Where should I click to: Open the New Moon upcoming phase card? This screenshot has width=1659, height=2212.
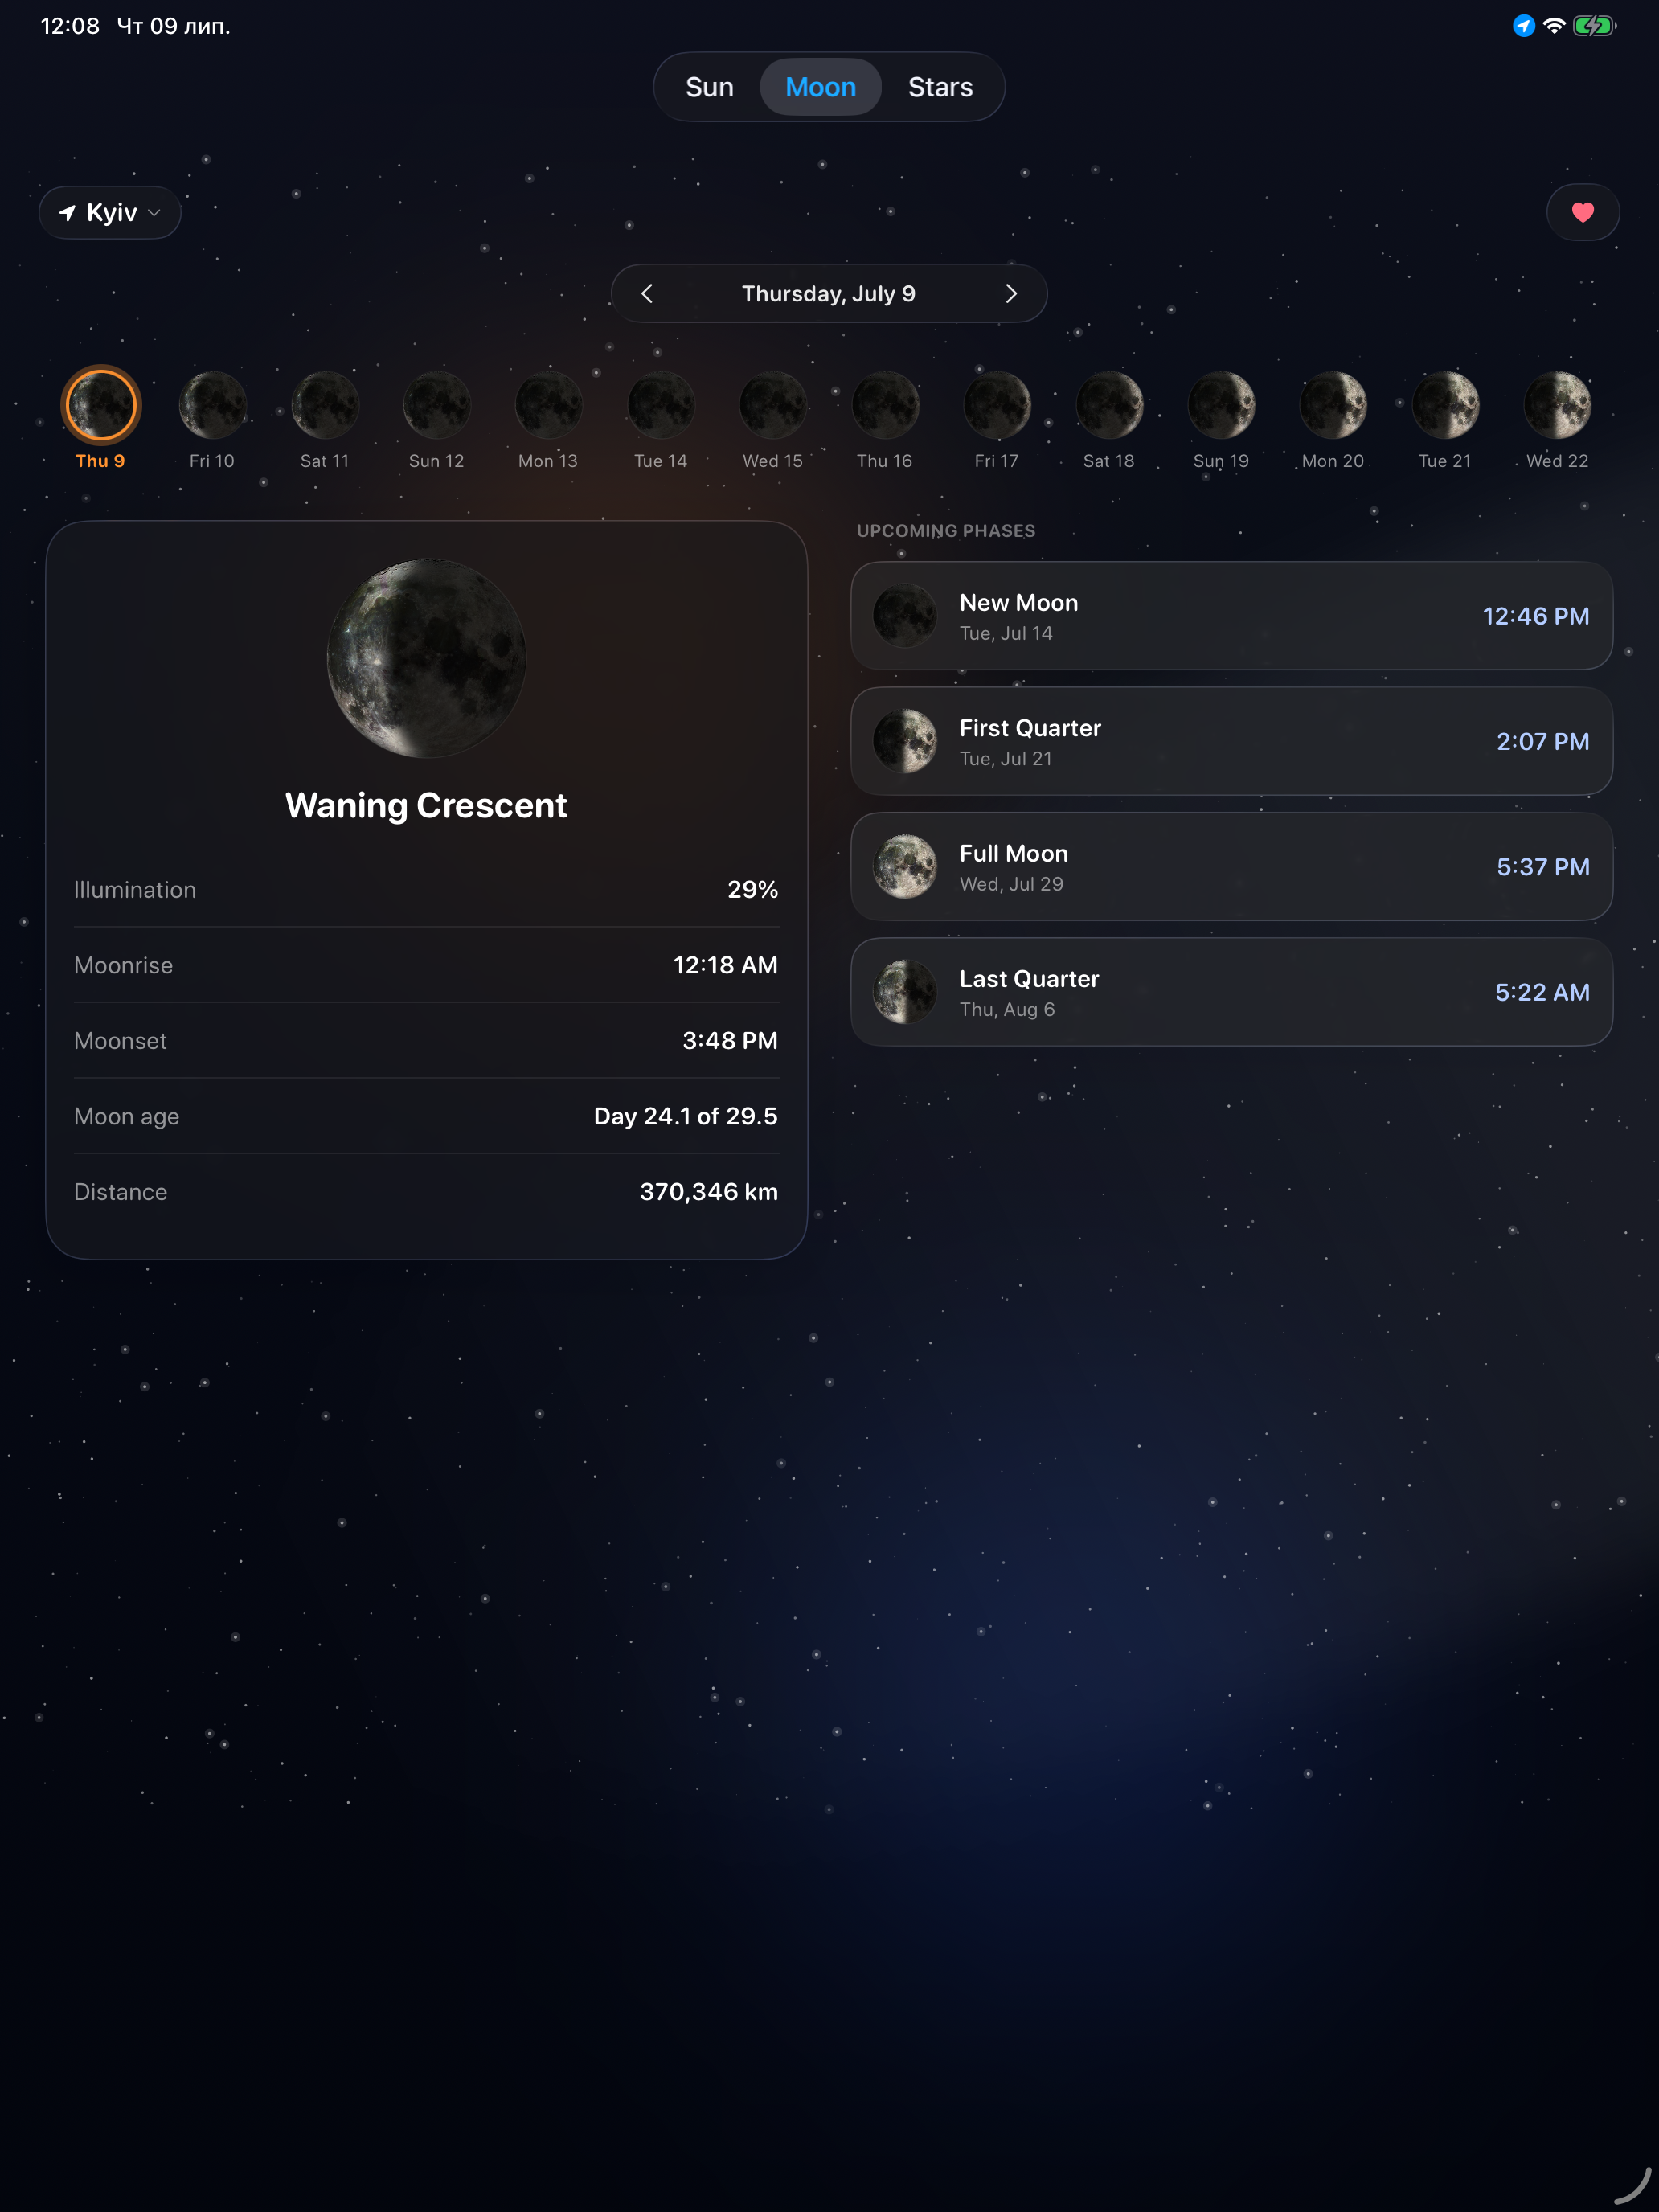tap(1231, 616)
